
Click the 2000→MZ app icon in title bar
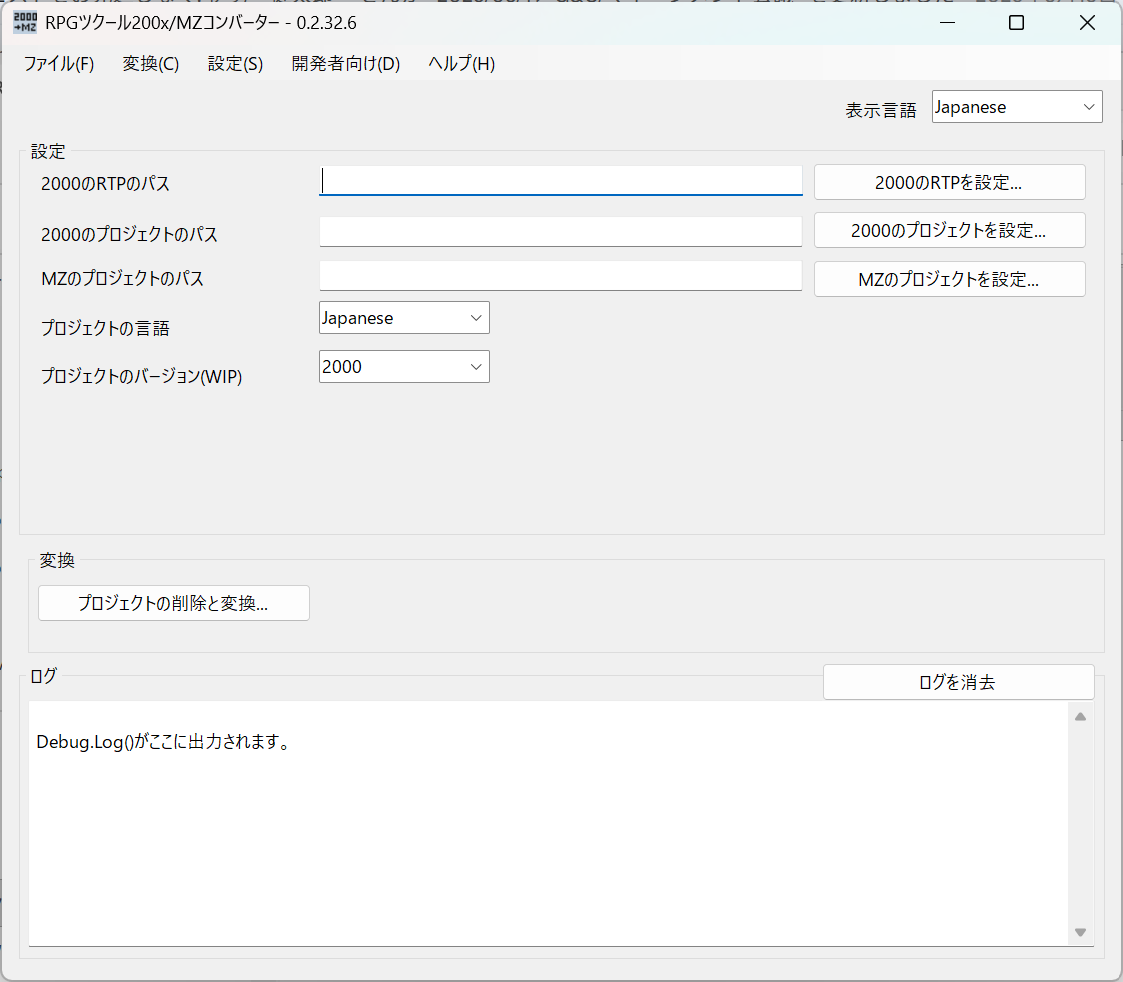point(25,22)
